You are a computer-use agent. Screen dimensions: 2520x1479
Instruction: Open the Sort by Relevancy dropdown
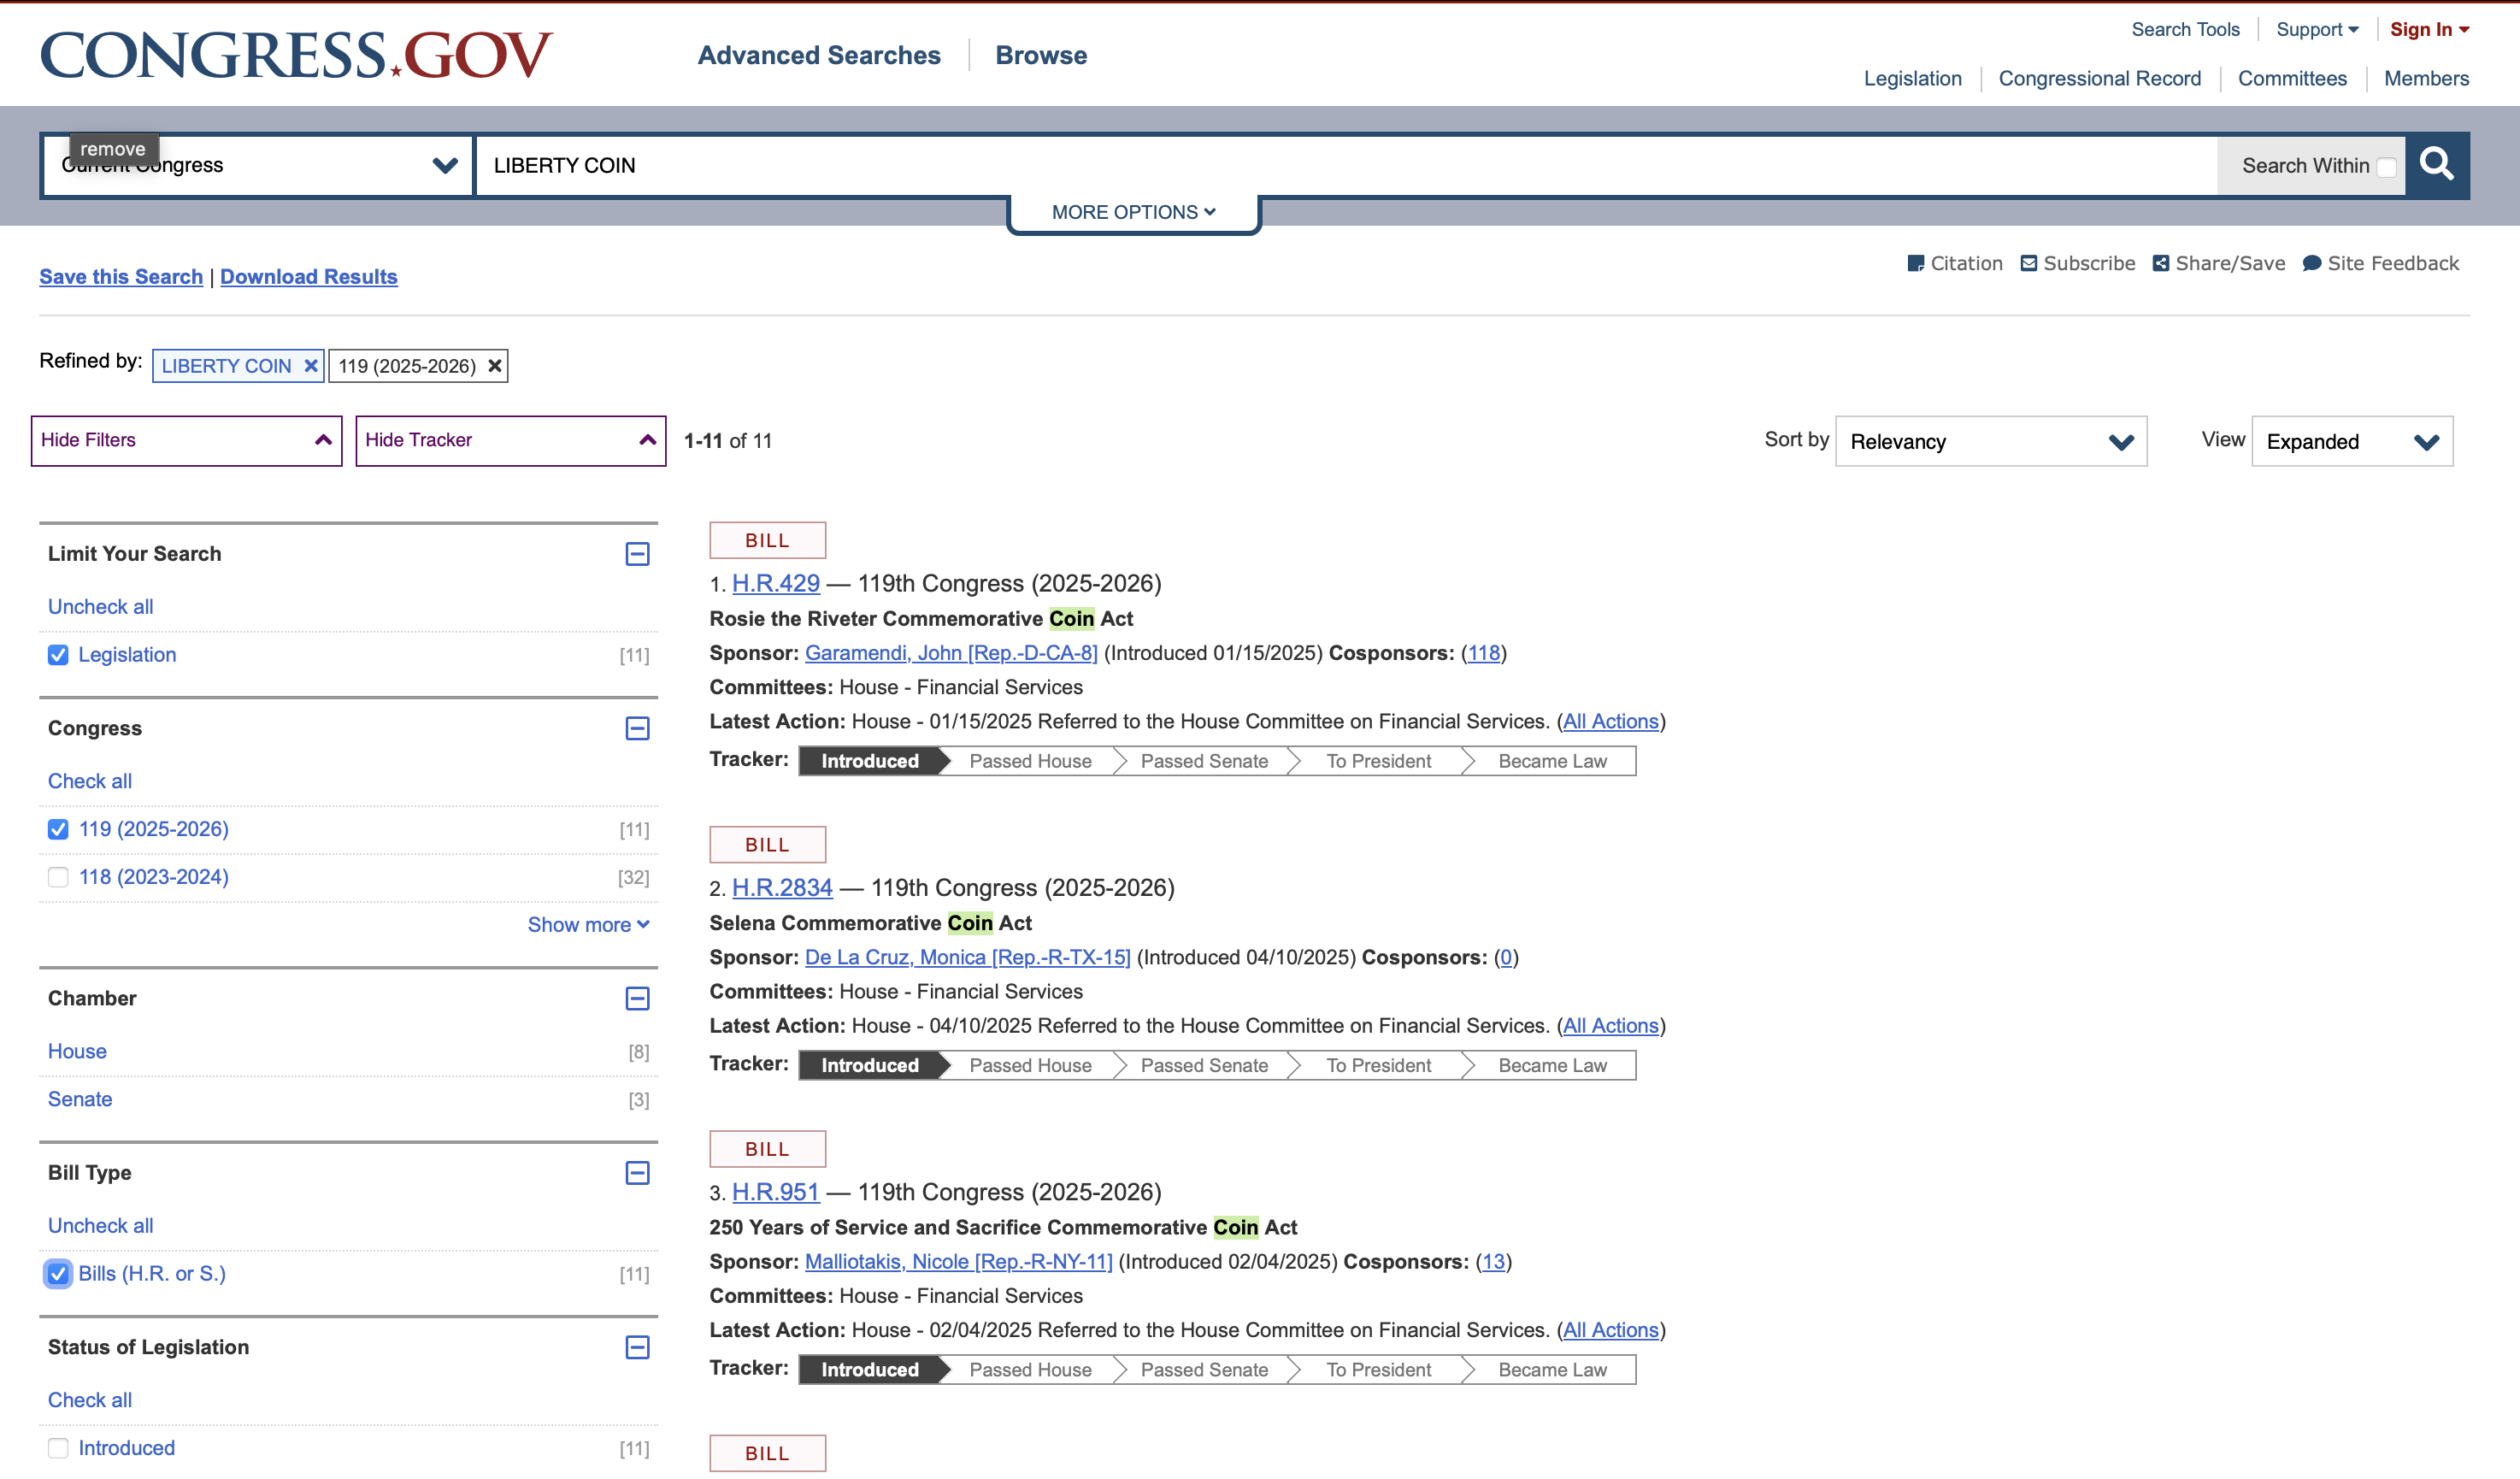click(1990, 442)
